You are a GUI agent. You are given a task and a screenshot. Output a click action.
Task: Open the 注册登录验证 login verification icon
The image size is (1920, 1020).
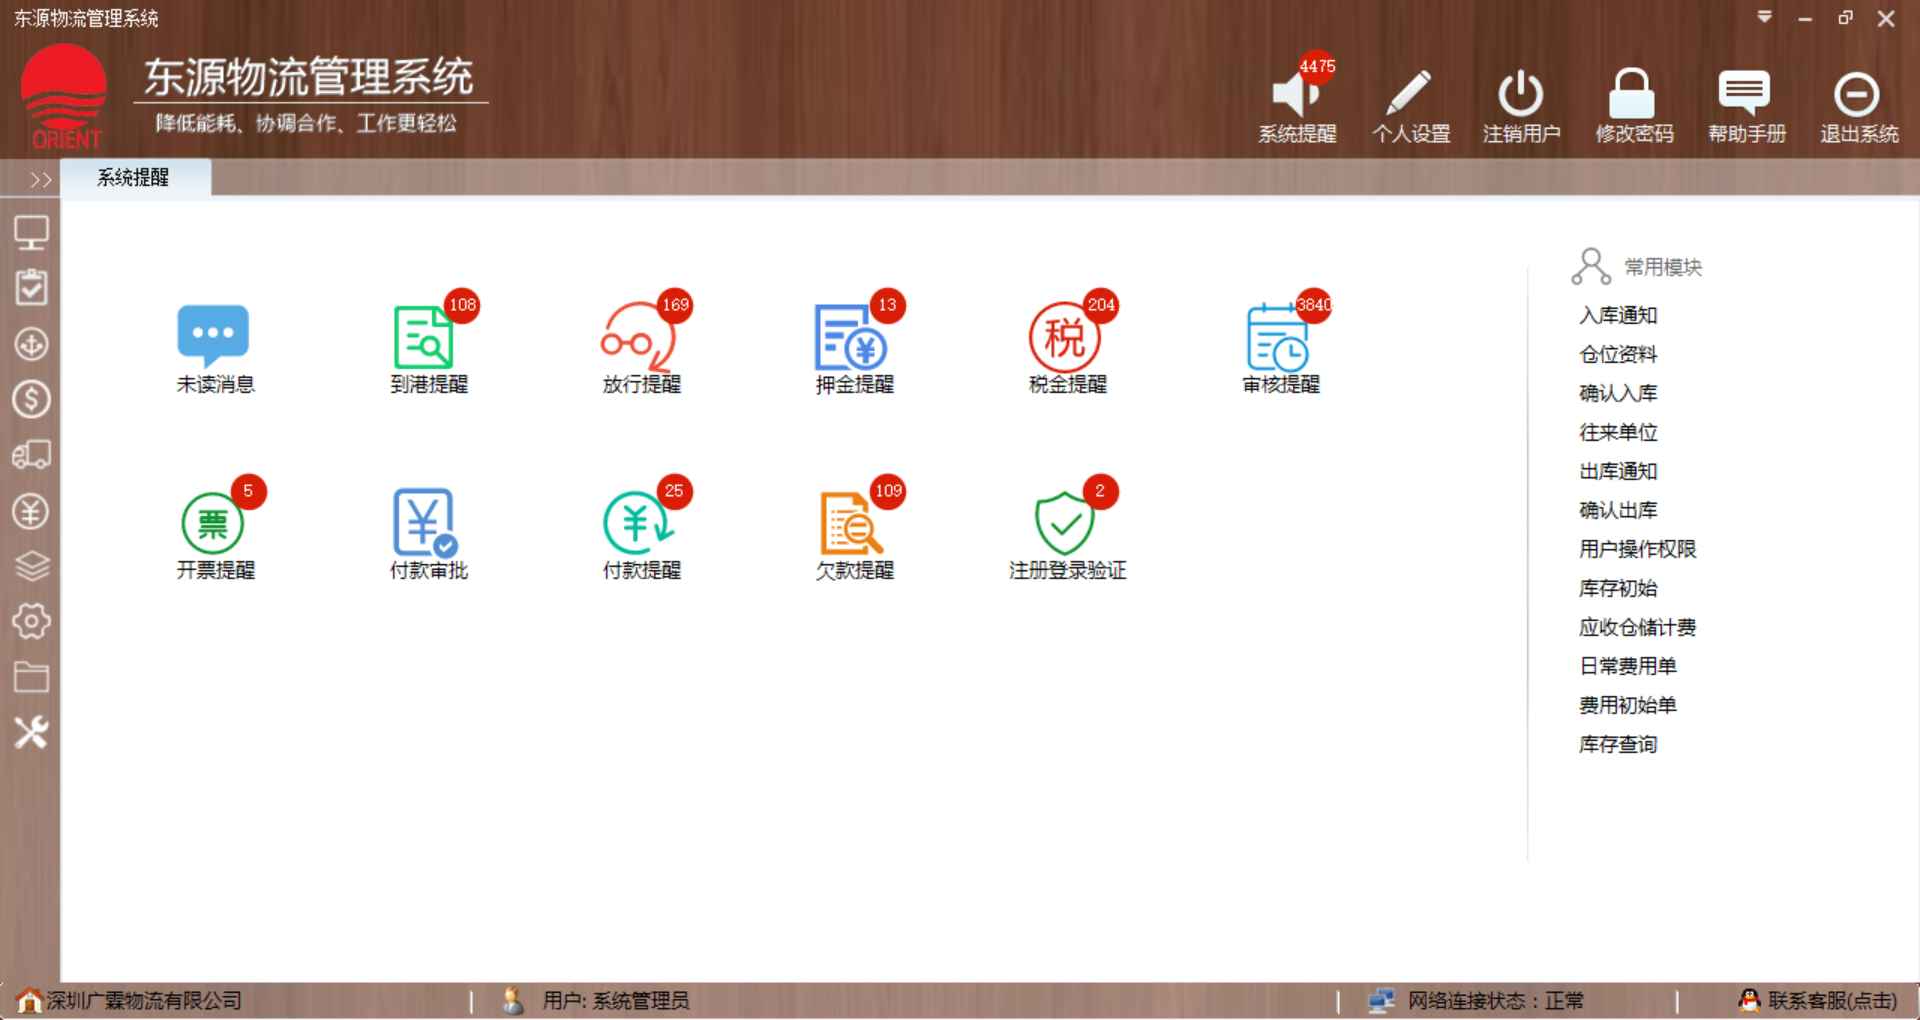[x=1066, y=522]
